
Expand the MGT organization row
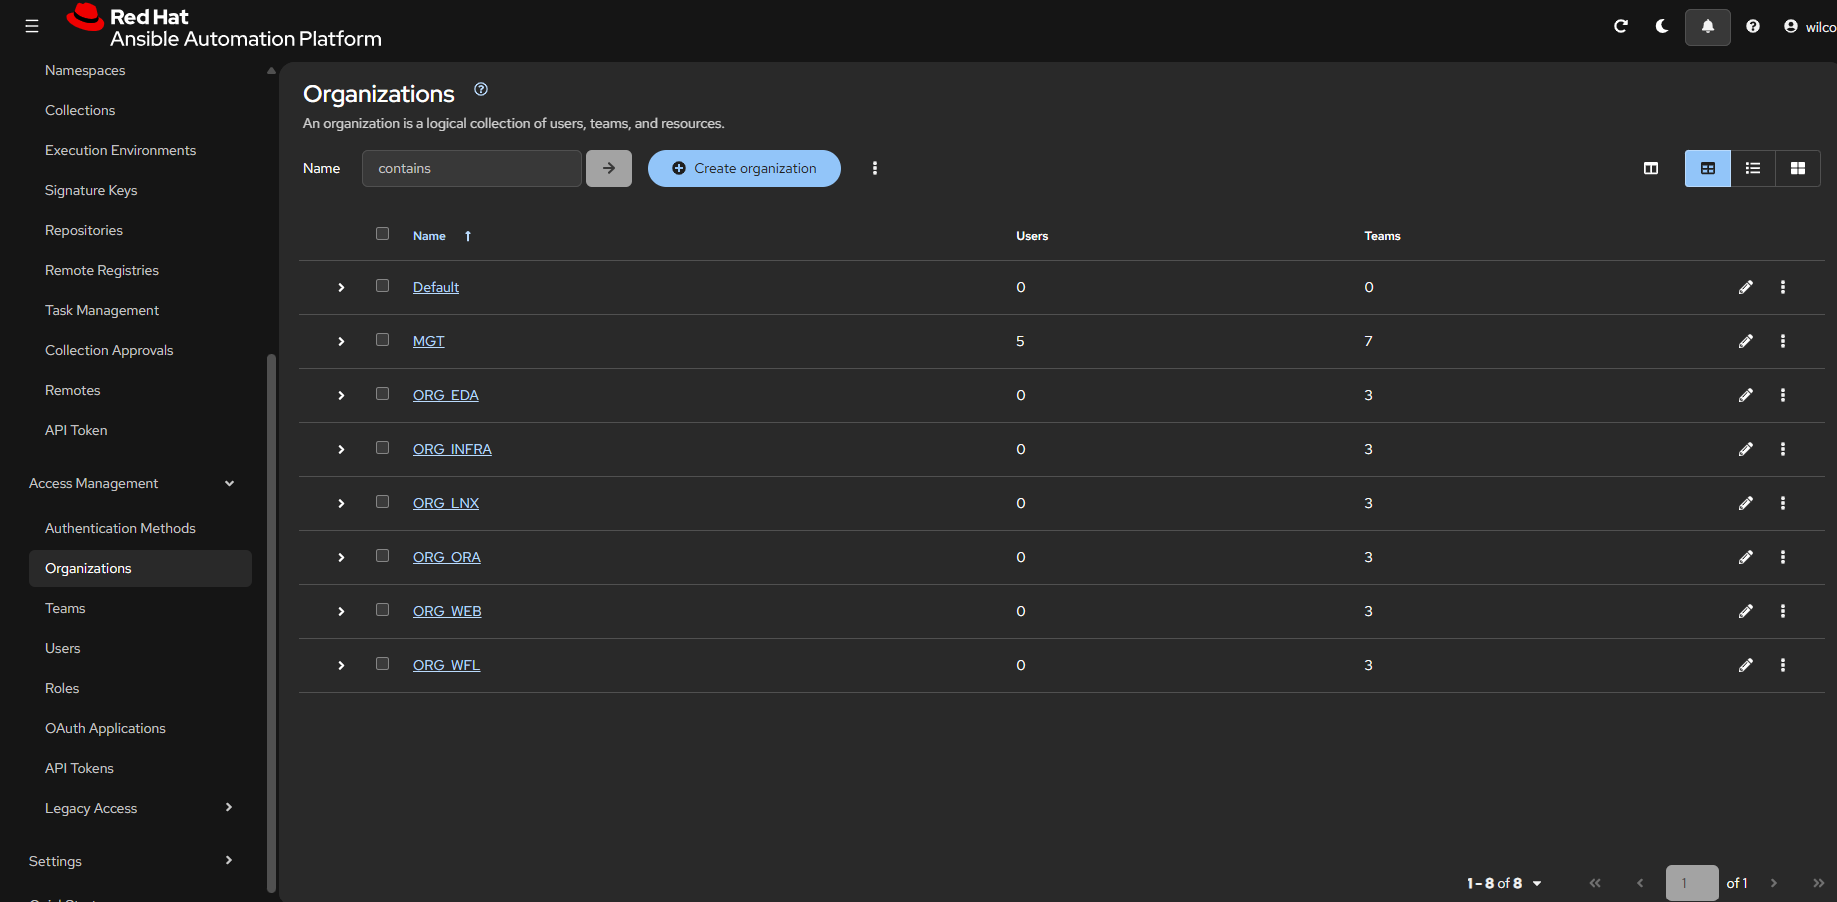pyautogui.click(x=341, y=341)
